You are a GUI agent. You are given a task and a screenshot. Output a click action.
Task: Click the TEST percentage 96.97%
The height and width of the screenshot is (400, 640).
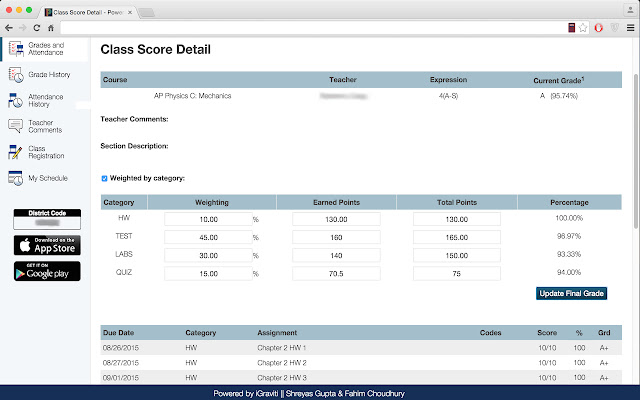pyautogui.click(x=569, y=236)
